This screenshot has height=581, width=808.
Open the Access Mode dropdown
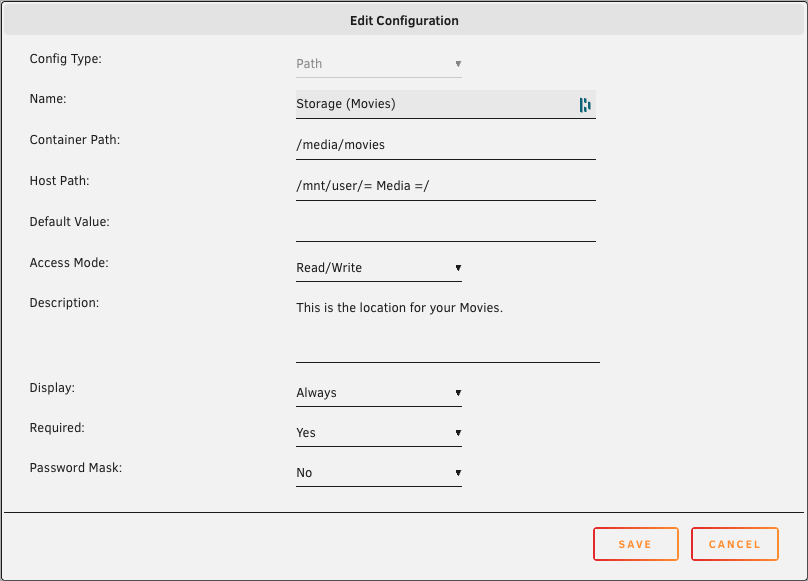pyautogui.click(x=379, y=268)
